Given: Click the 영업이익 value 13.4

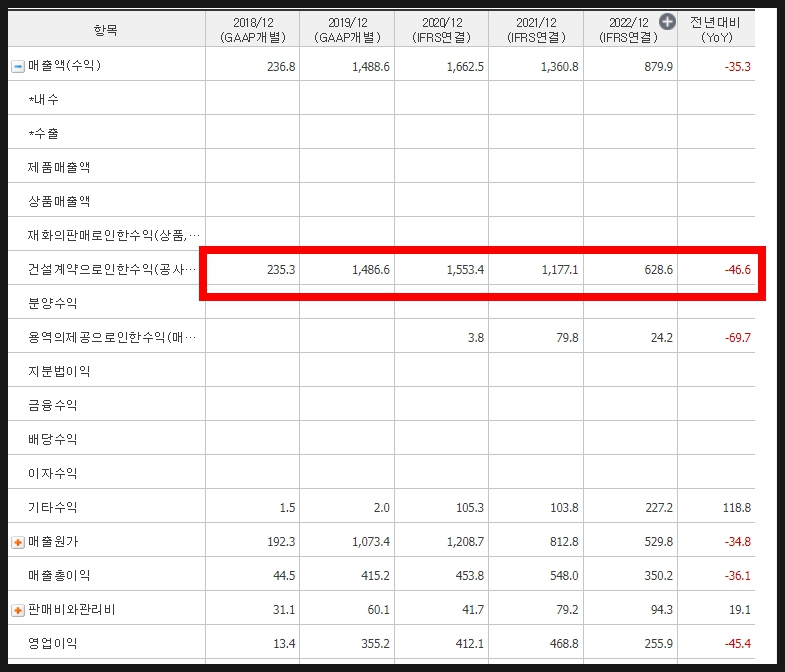Looking at the screenshot, I should pyautogui.click(x=284, y=644).
